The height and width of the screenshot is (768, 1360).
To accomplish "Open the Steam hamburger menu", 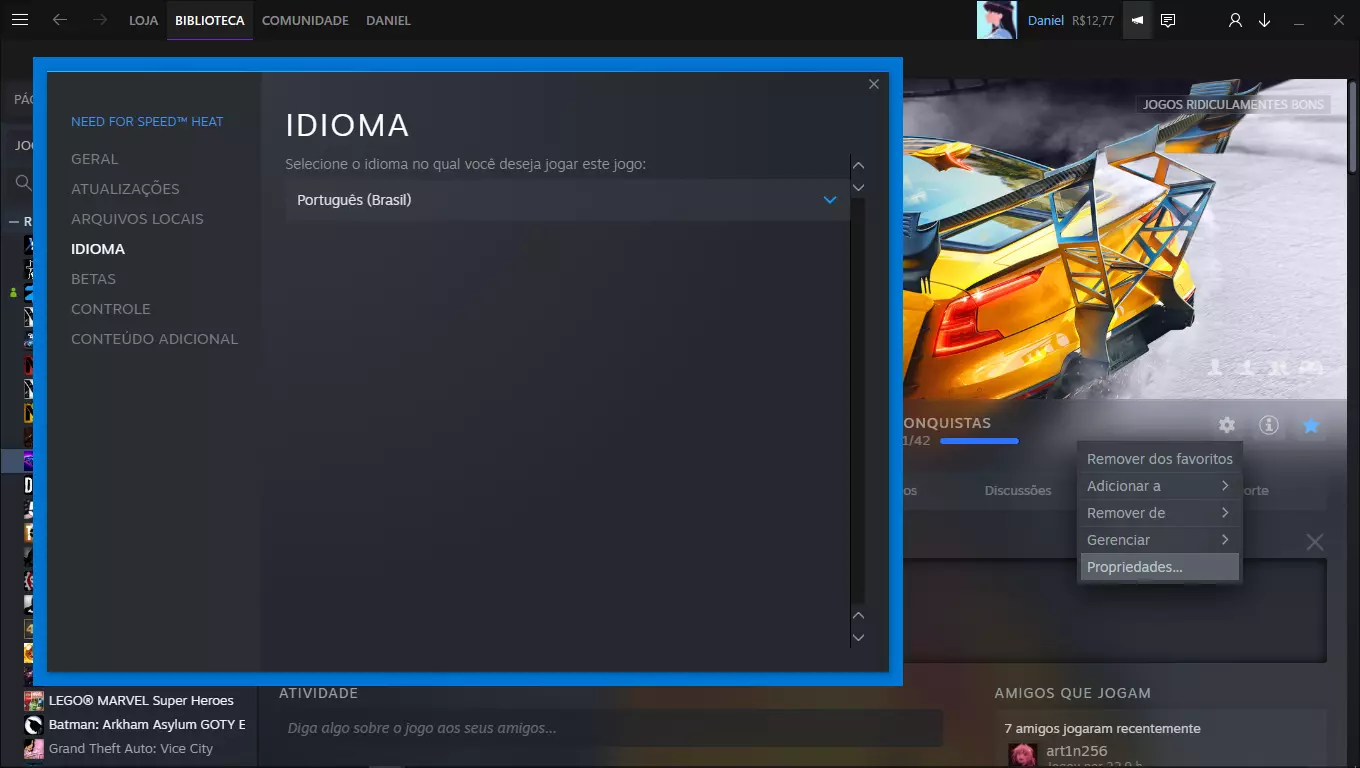I will [x=20, y=20].
